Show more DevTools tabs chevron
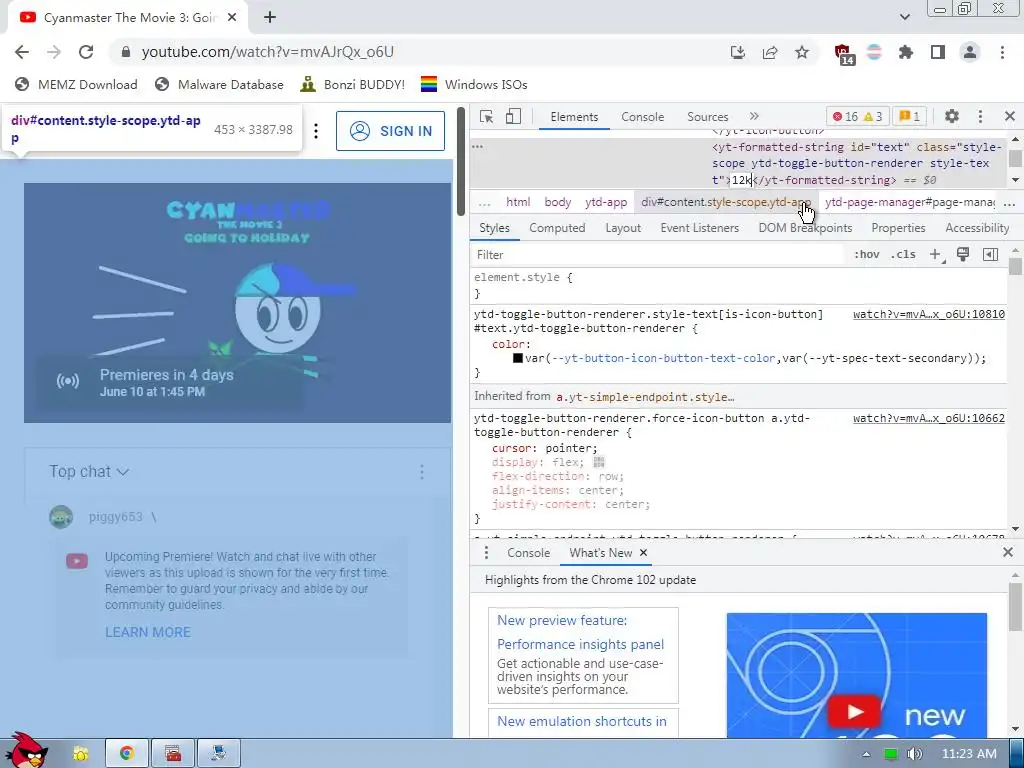 754,116
